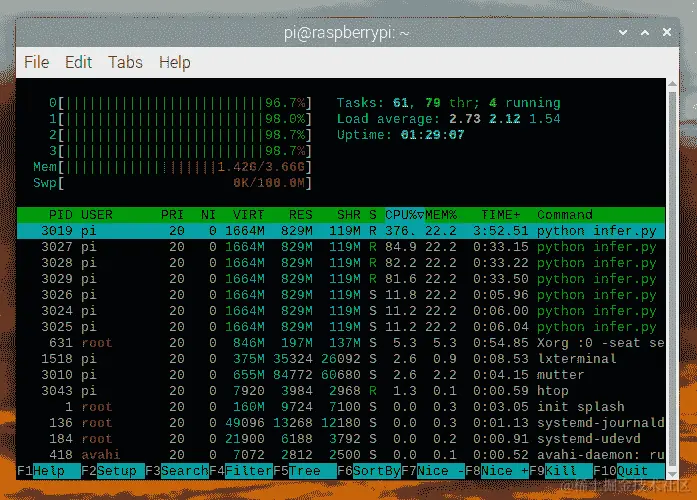Sort by the USER column header
This screenshot has height=500, width=697.
point(96,215)
